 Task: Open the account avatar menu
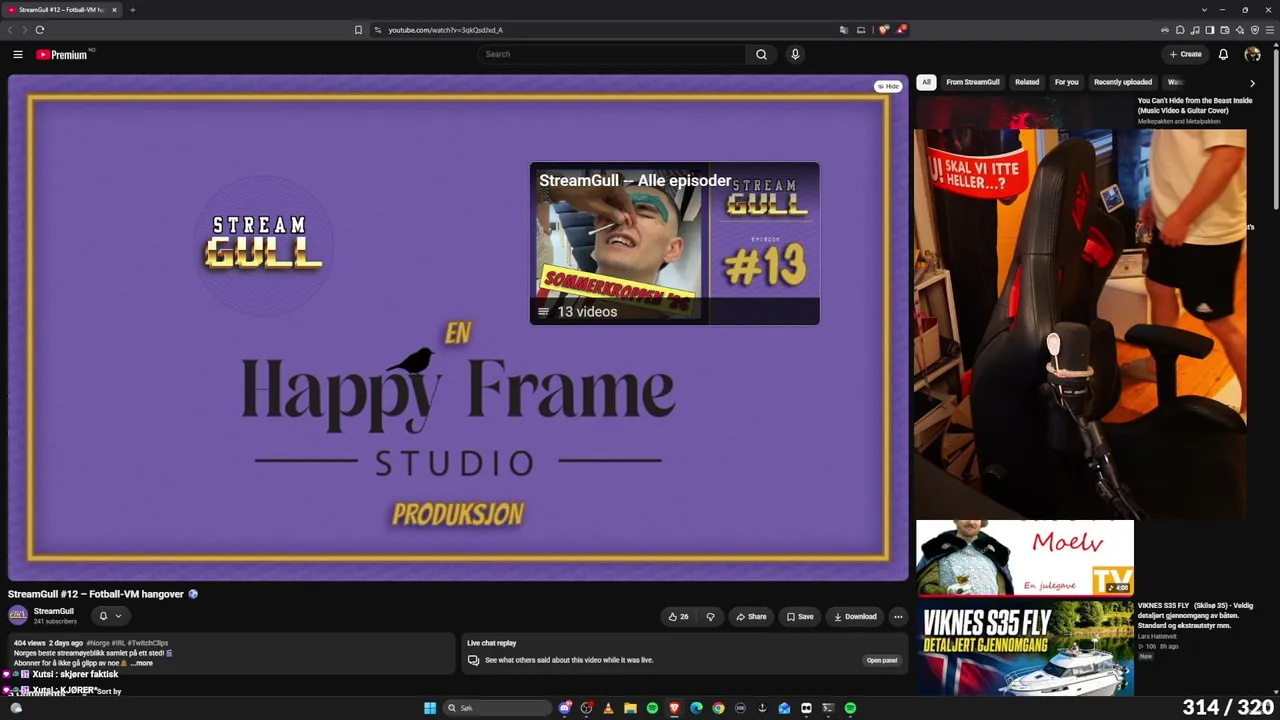(x=1252, y=55)
